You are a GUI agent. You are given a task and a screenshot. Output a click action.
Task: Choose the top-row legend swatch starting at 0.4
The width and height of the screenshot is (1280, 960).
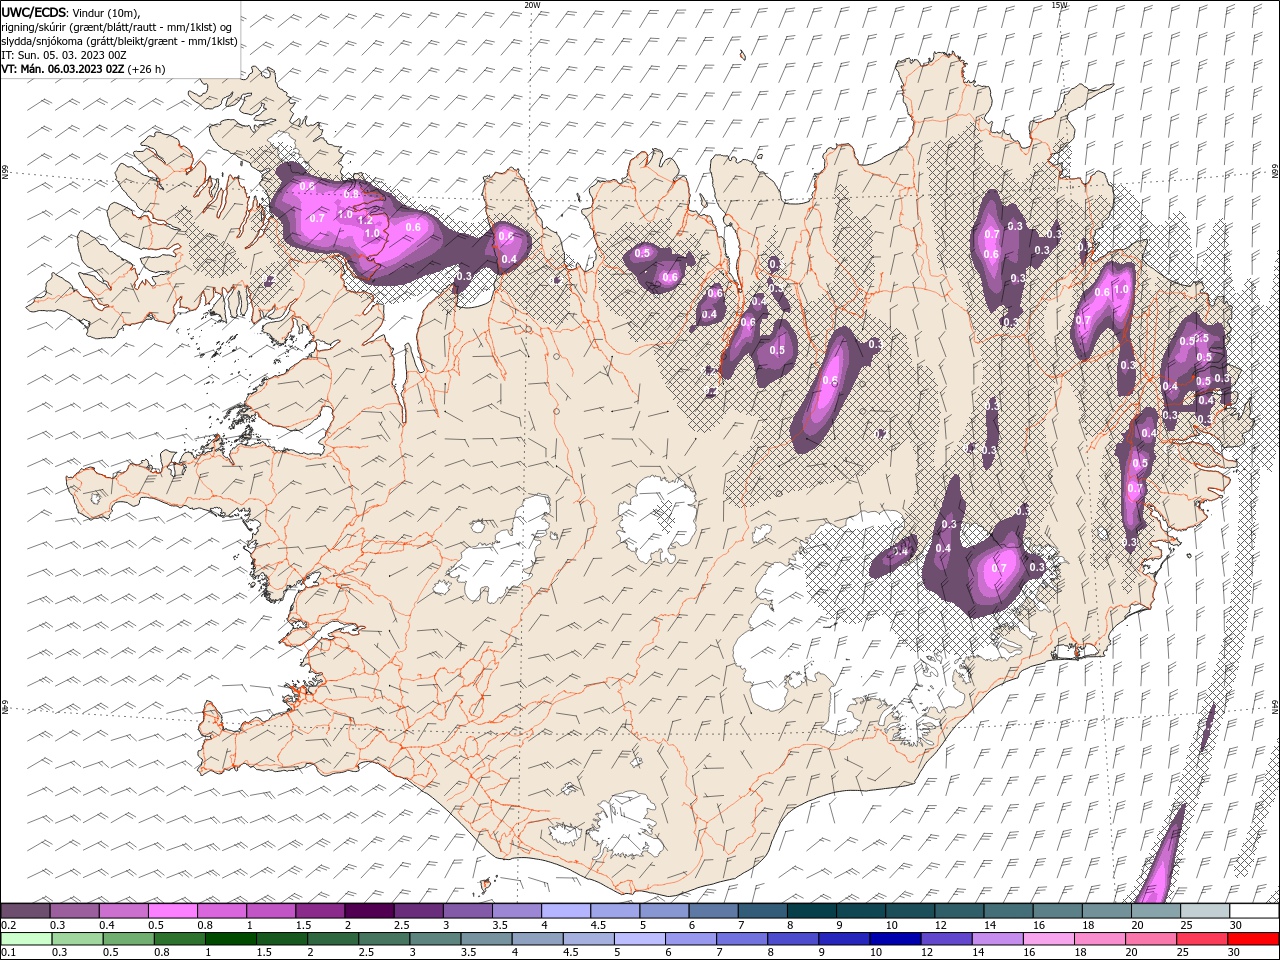click(x=123, y=910)
